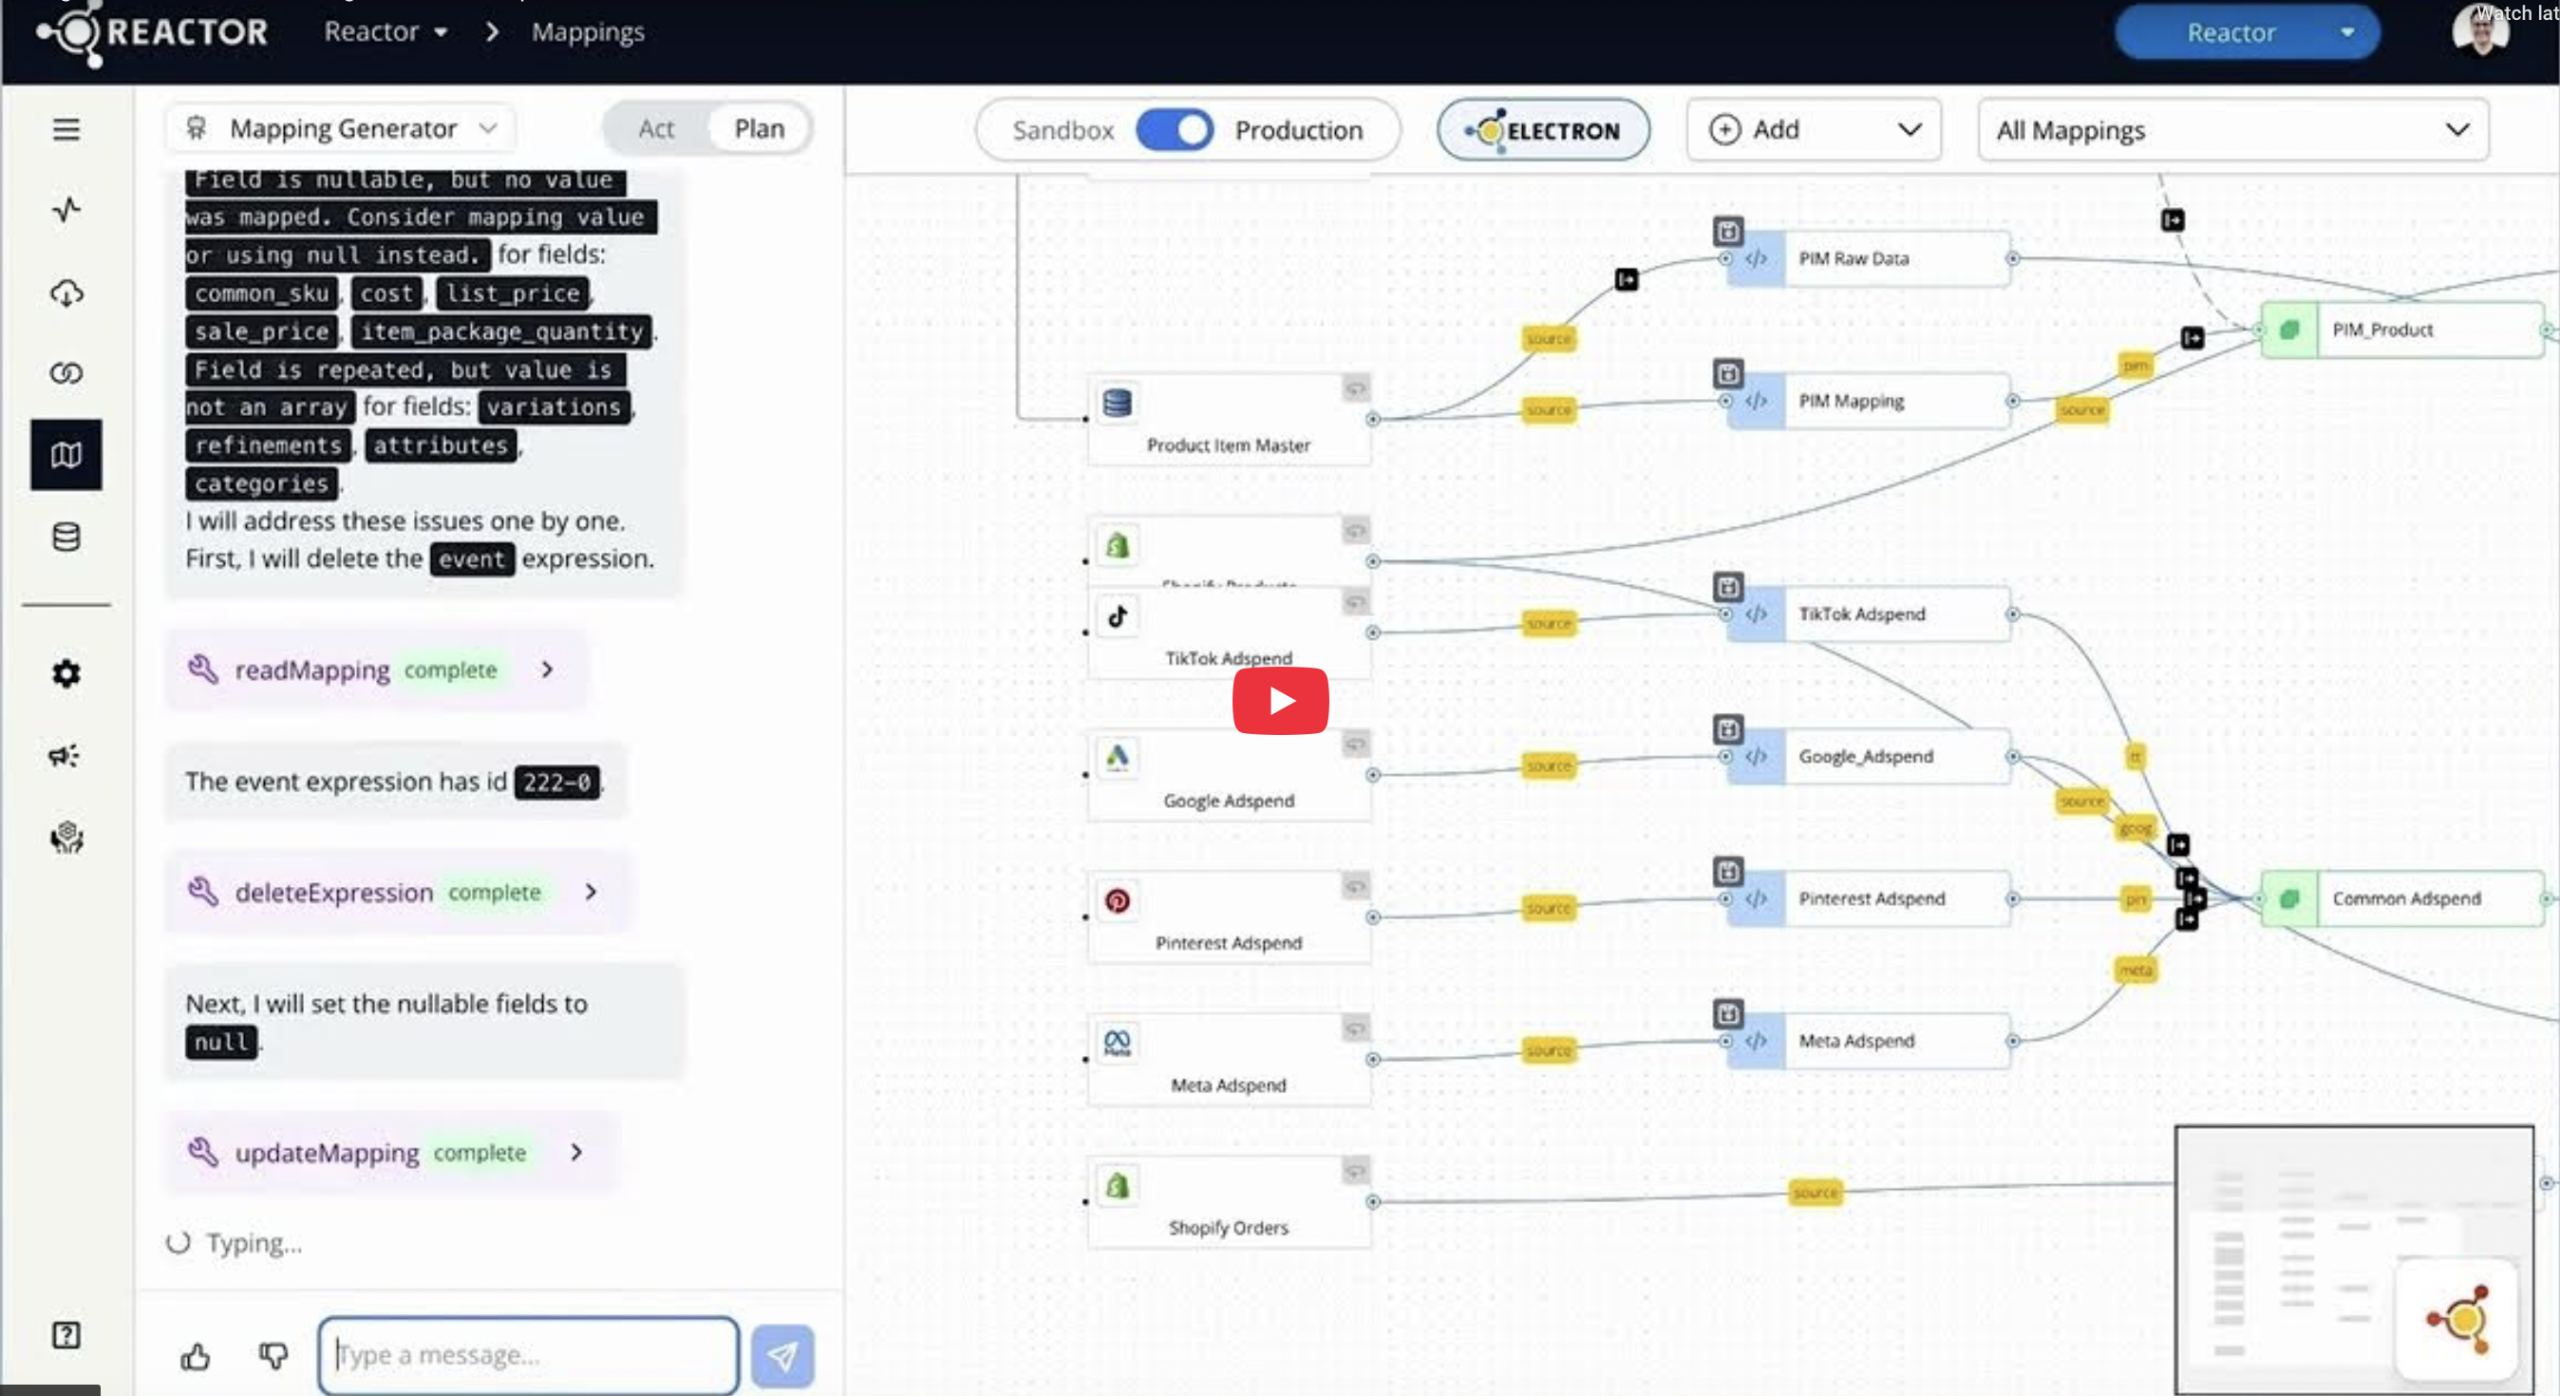
Task: Click the Mappings breadcrumb
Action: 588,32
